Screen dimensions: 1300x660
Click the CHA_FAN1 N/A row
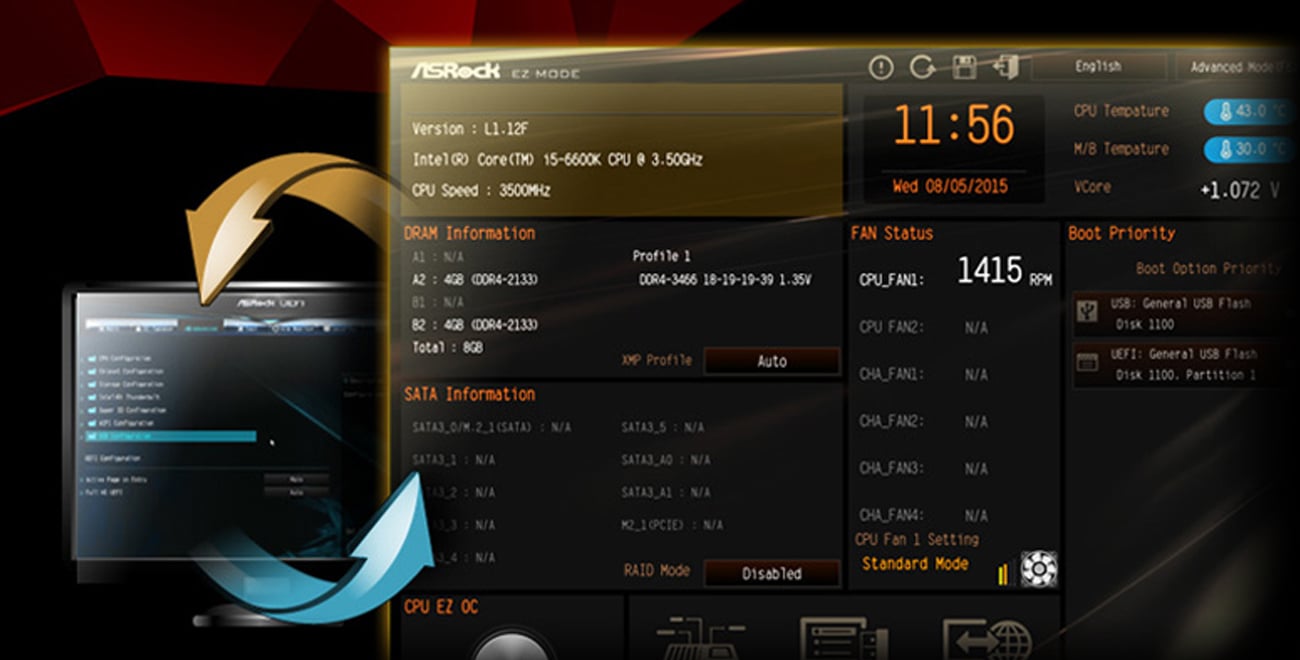coord(923,374)
